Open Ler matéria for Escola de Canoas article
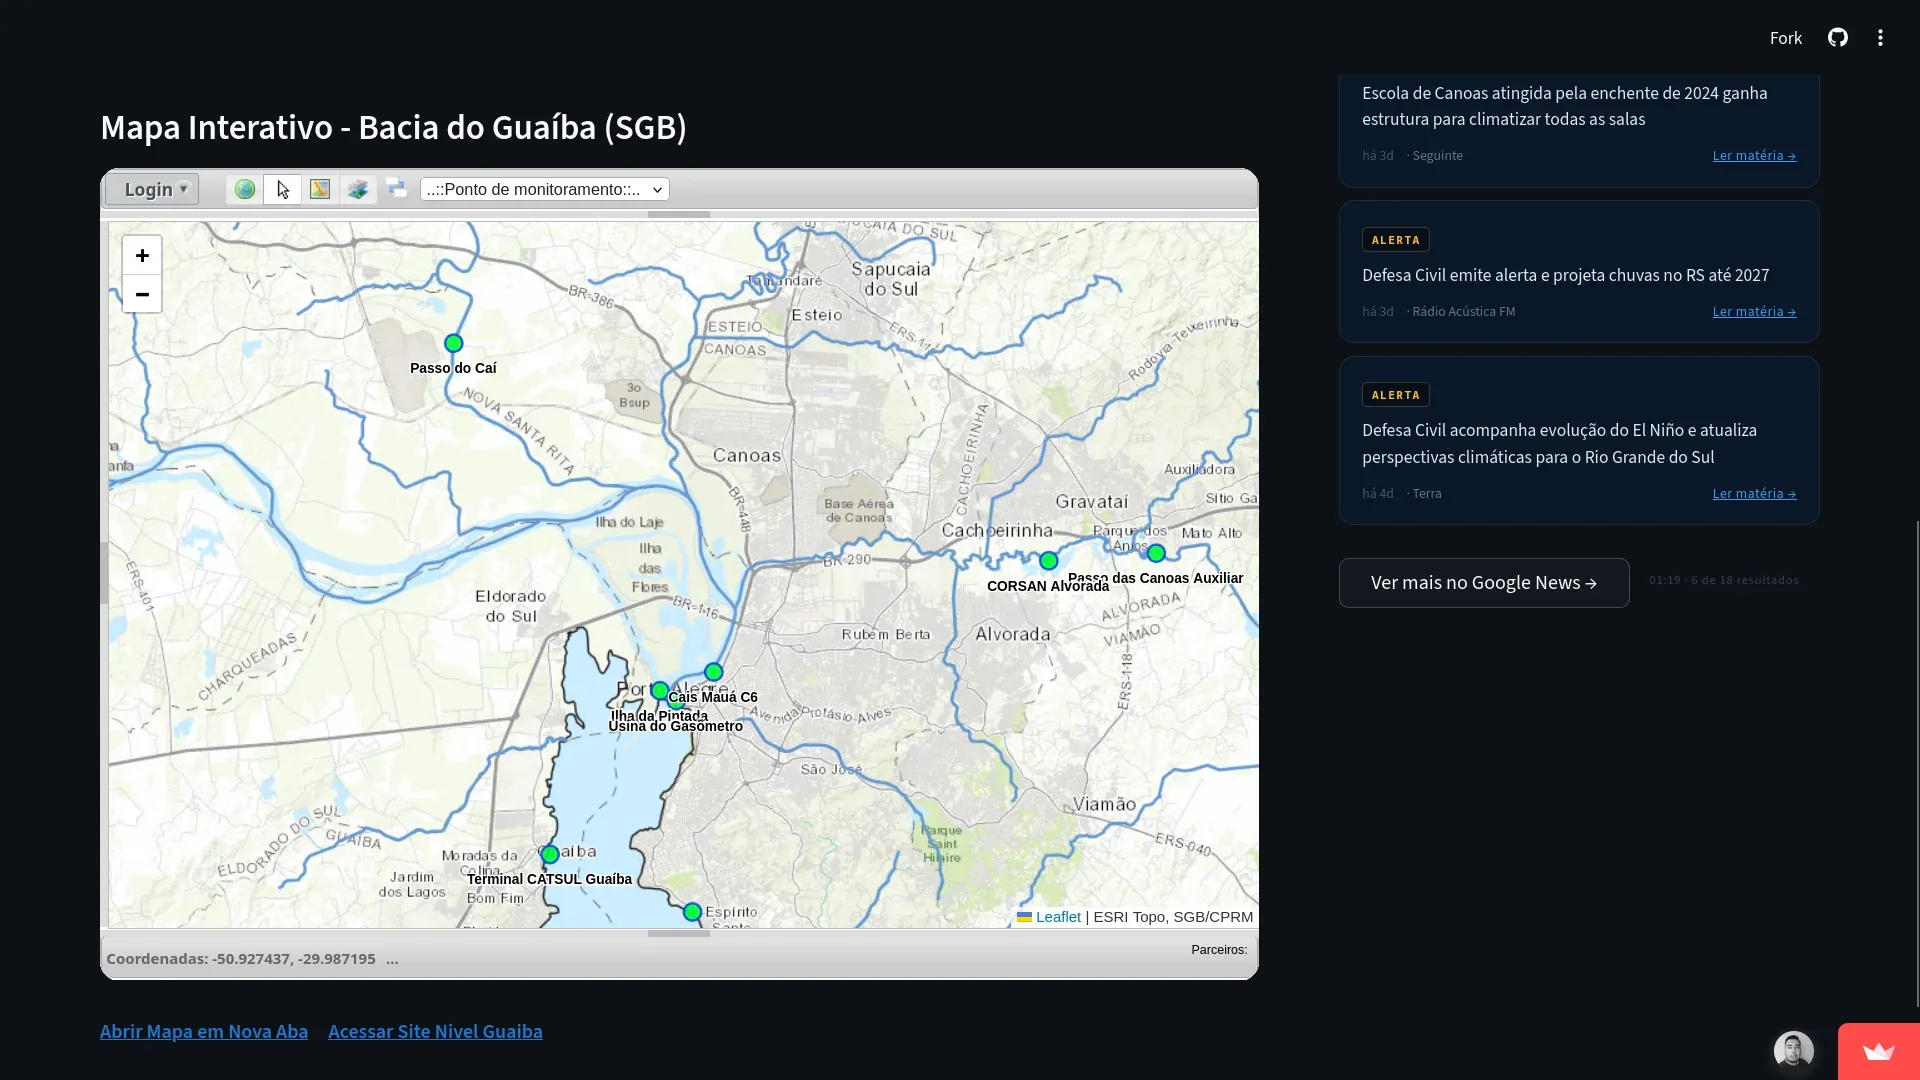The image size is (1920, 1080). click(1754, 156)
